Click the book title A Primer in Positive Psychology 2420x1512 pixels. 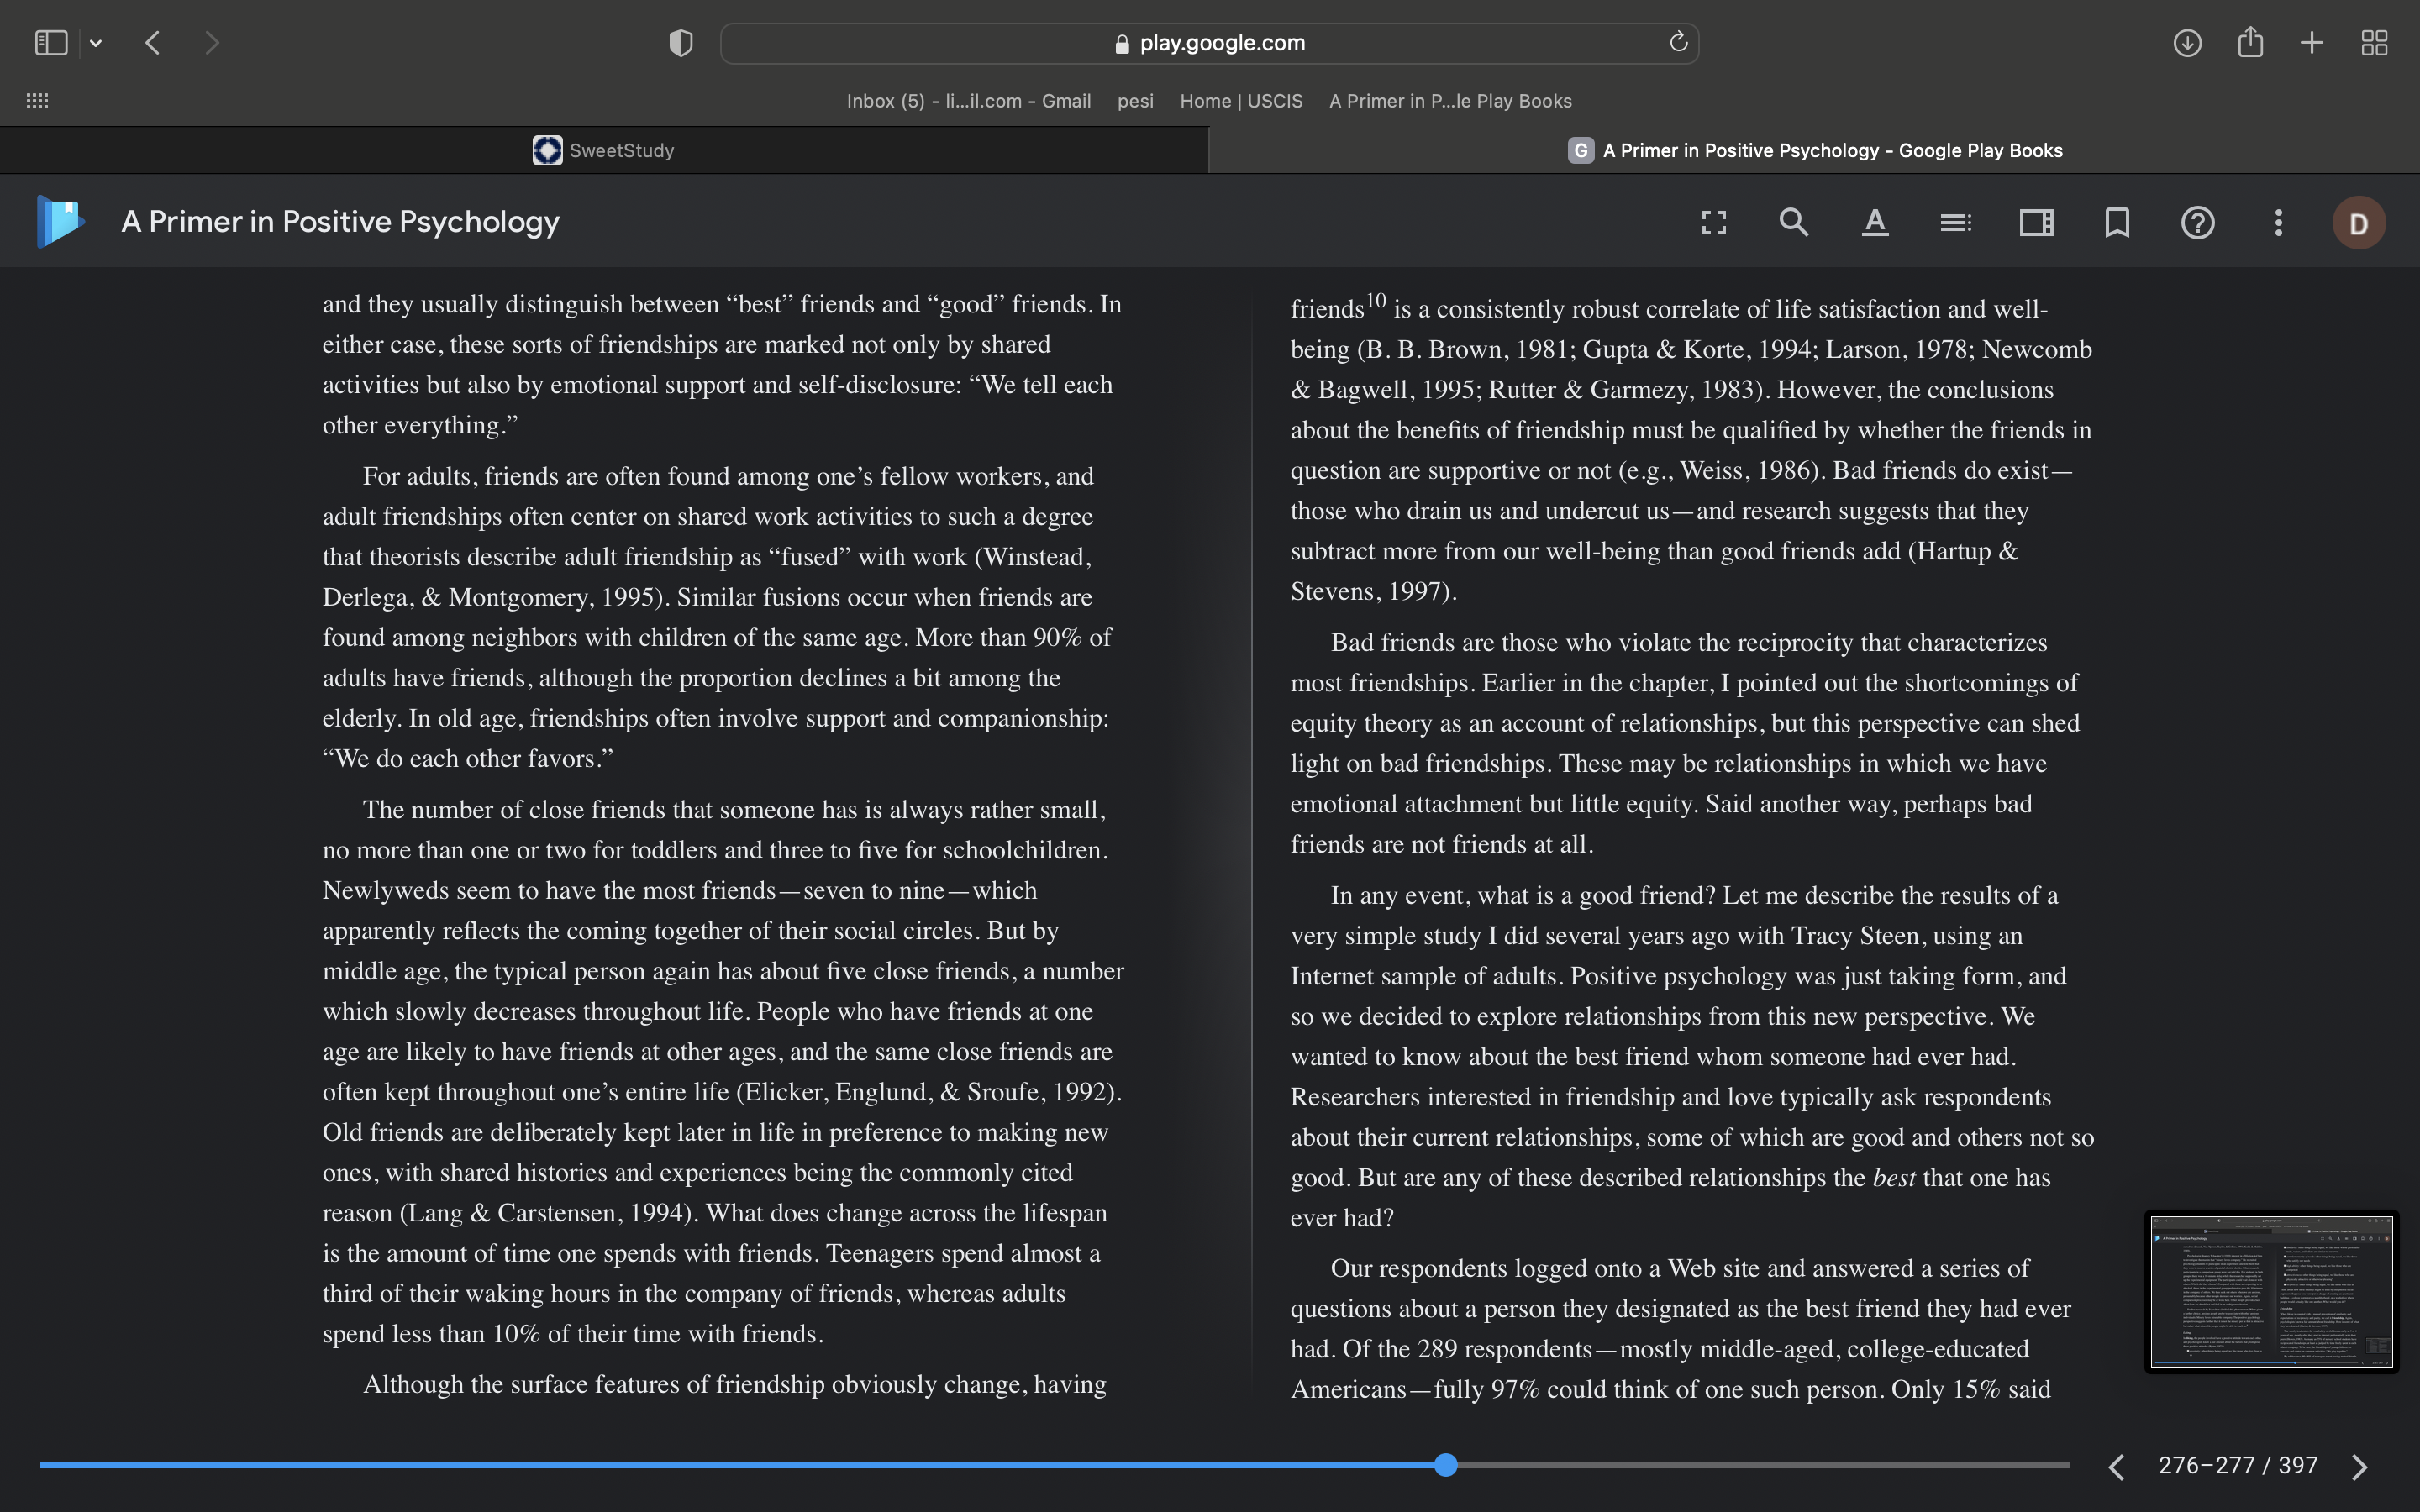340,222
